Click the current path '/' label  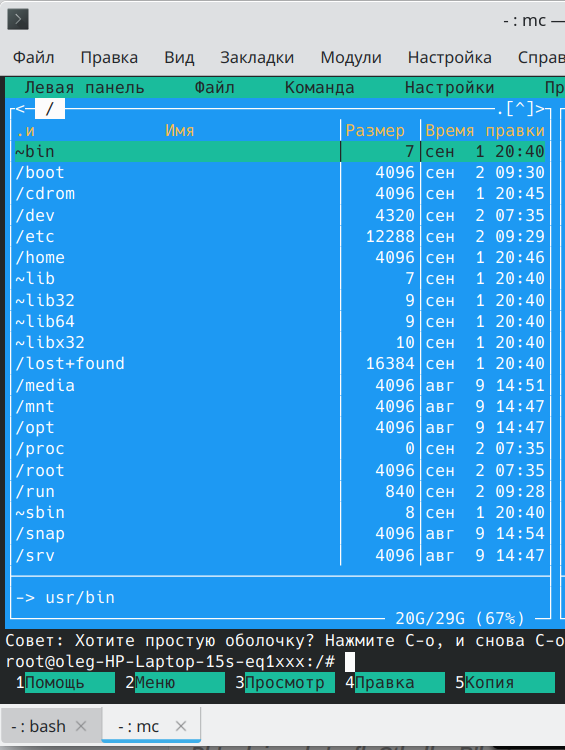[x=50, y=109]
